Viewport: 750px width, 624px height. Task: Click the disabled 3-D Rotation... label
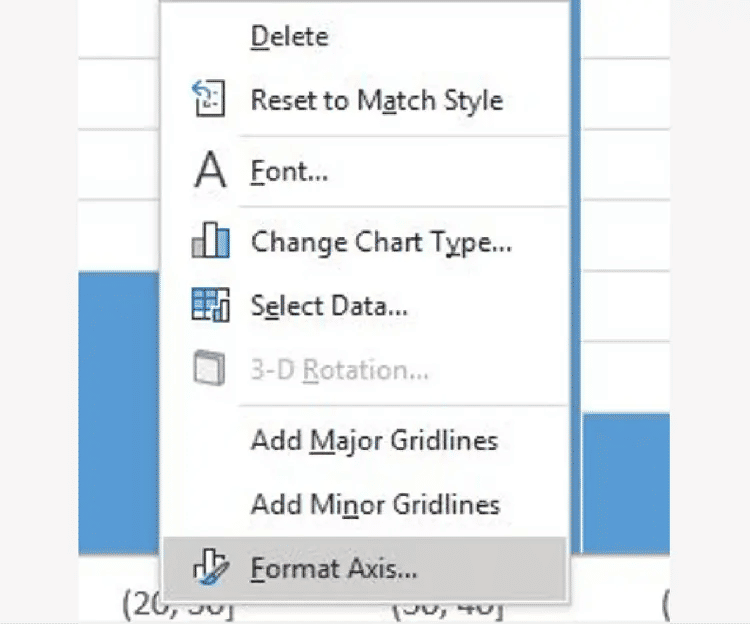point(339,370)
